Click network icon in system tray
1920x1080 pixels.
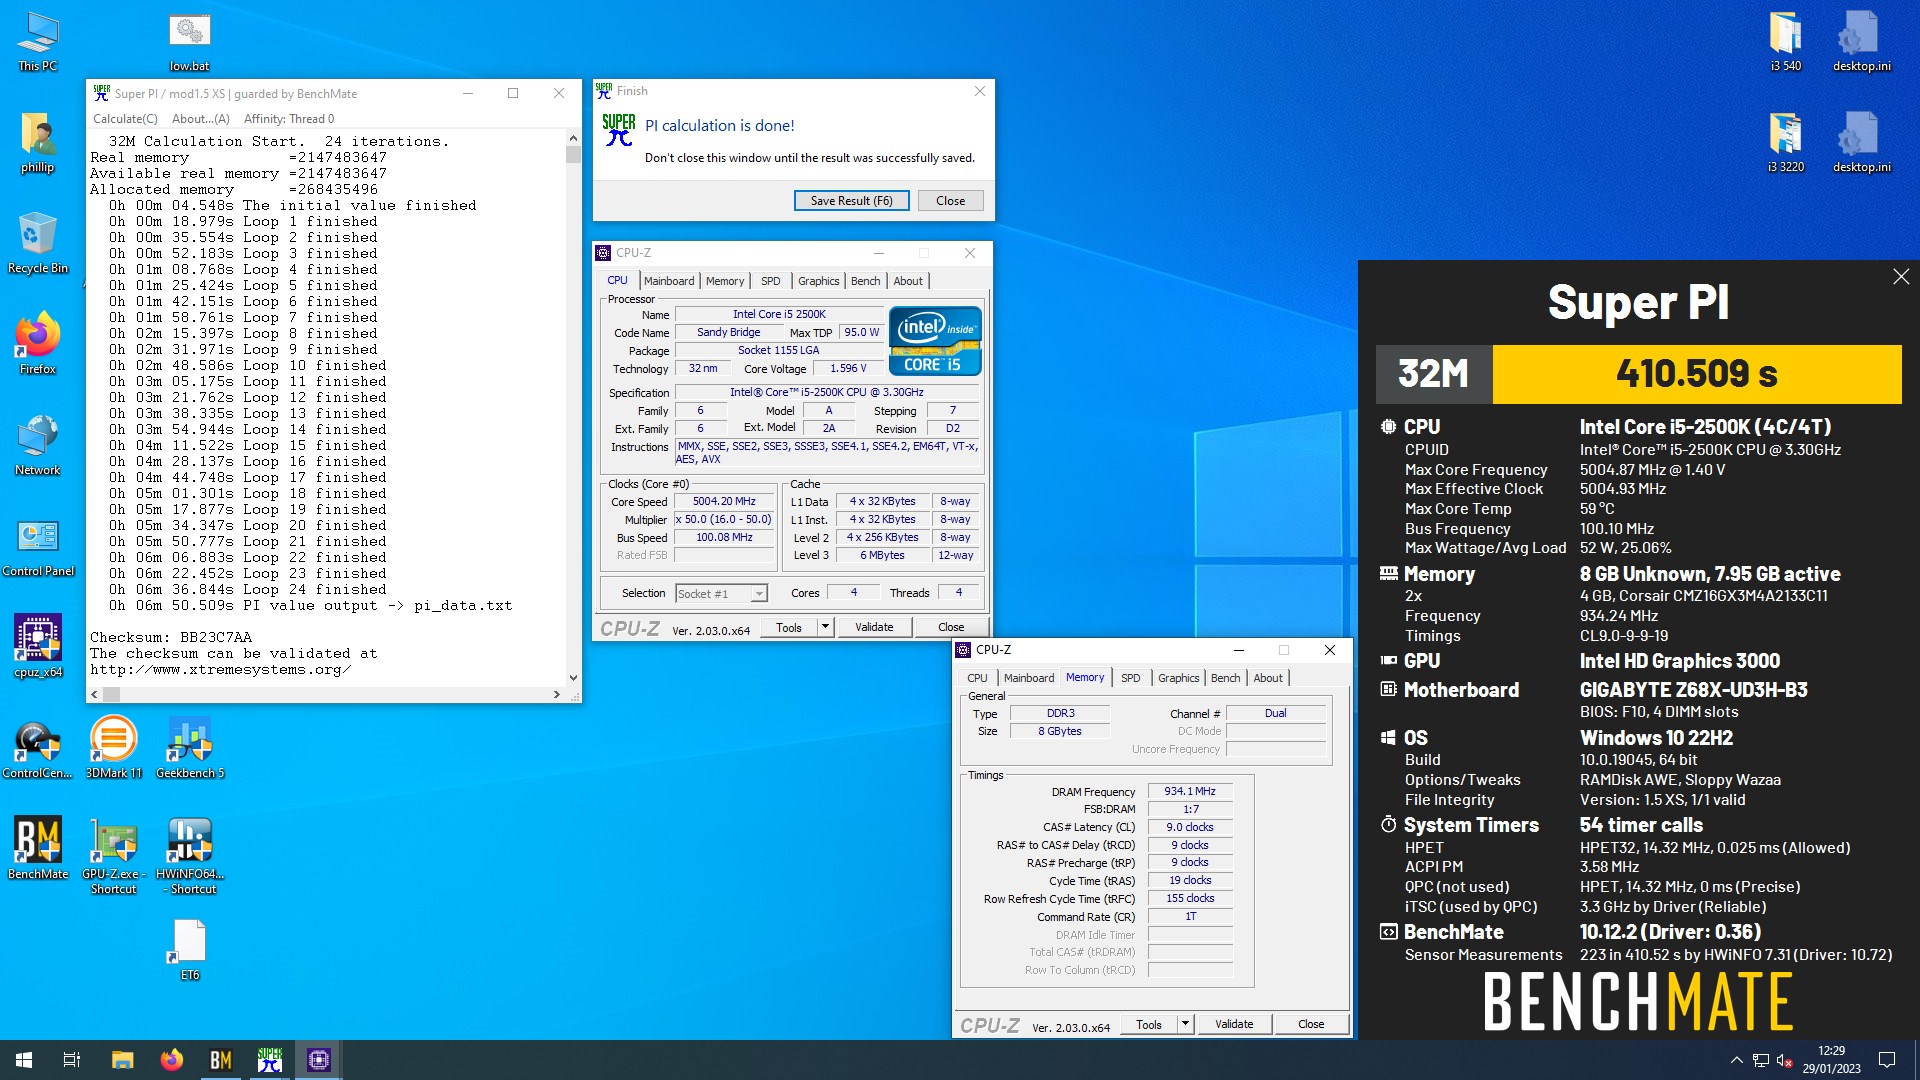tap(1761, 1060)
